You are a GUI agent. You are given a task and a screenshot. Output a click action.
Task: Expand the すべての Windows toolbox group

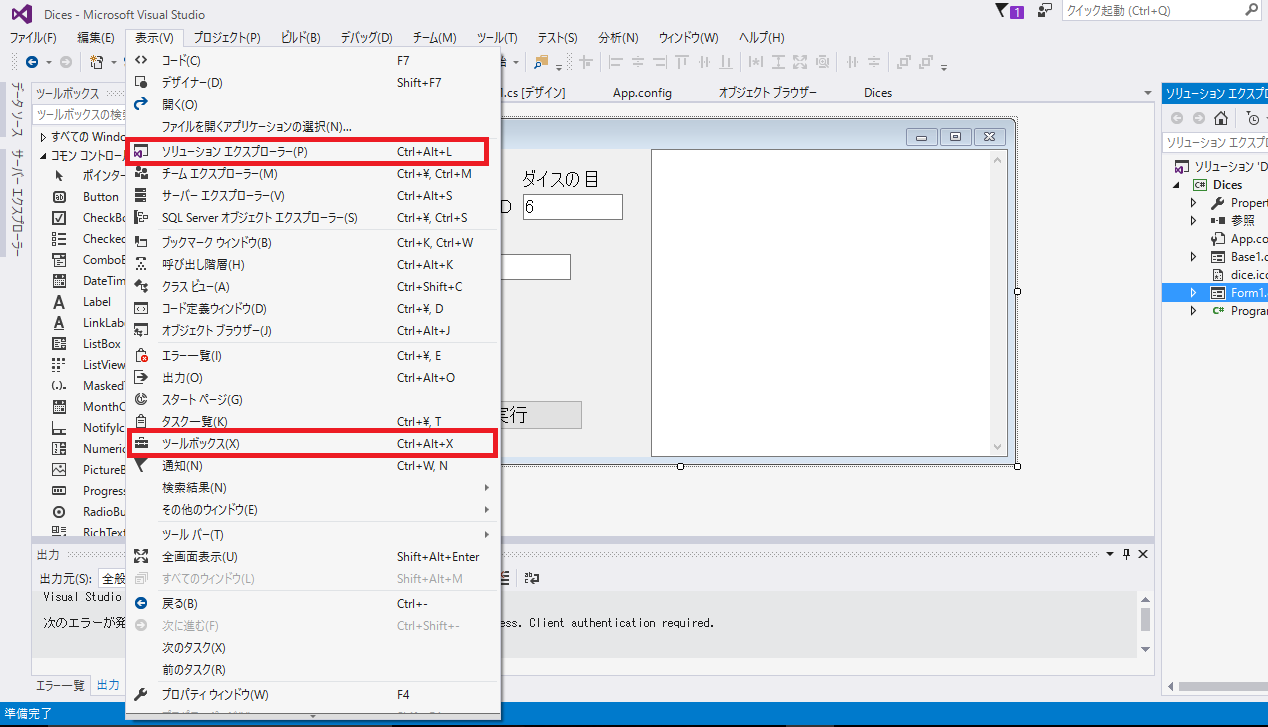coord(43,136)
